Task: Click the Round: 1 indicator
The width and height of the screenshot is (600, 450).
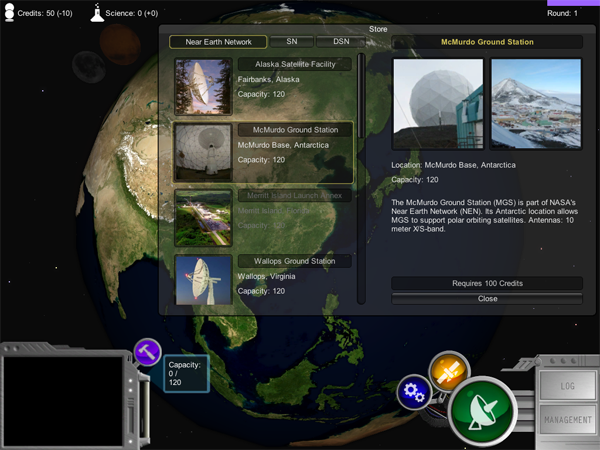Action: 562,13
